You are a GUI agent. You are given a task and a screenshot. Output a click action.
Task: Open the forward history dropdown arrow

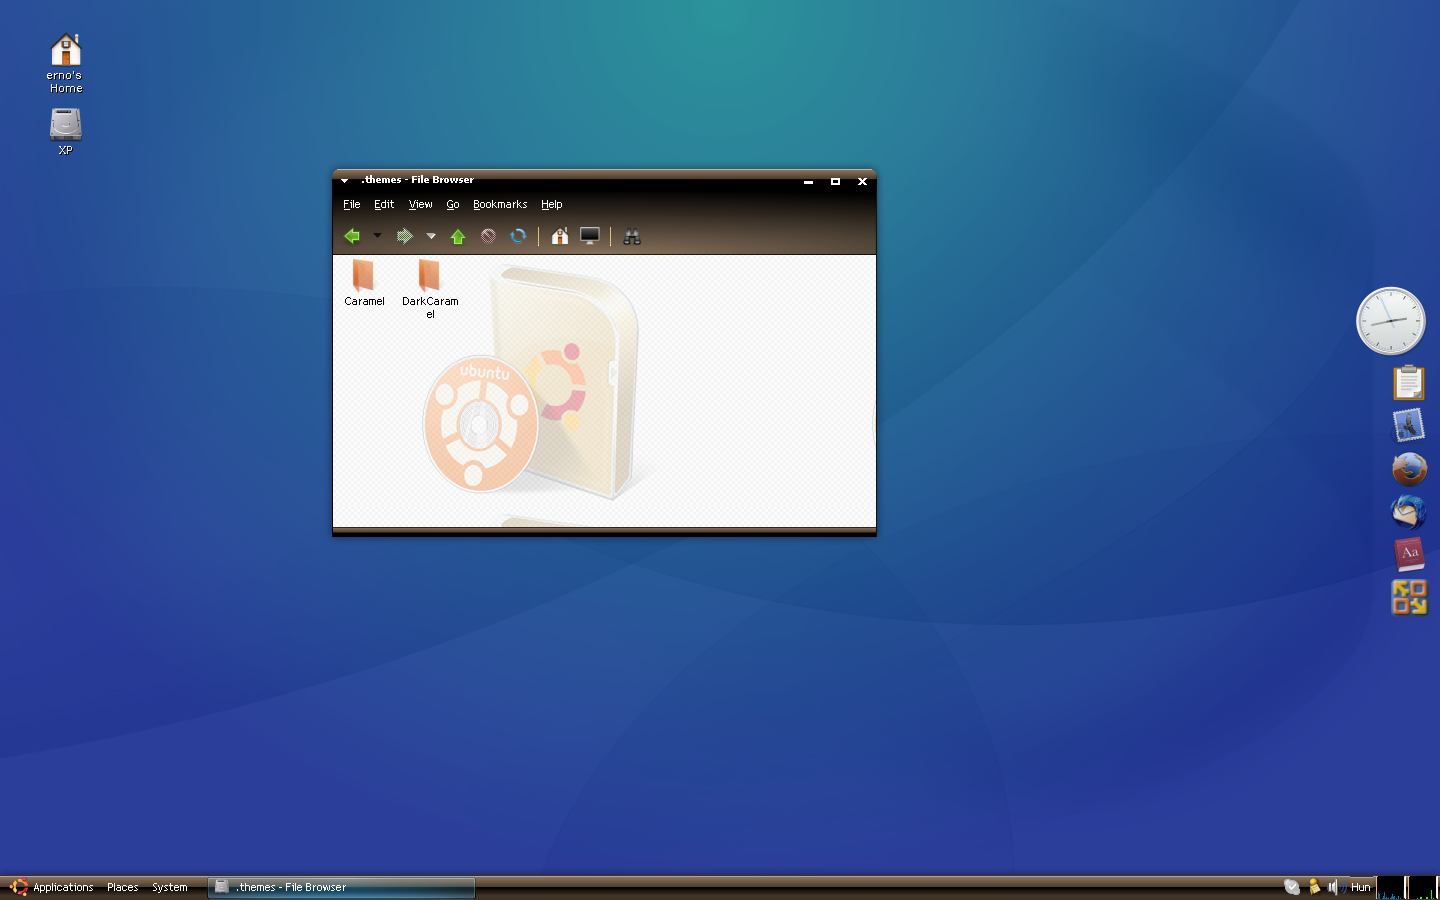click(431, 236)
